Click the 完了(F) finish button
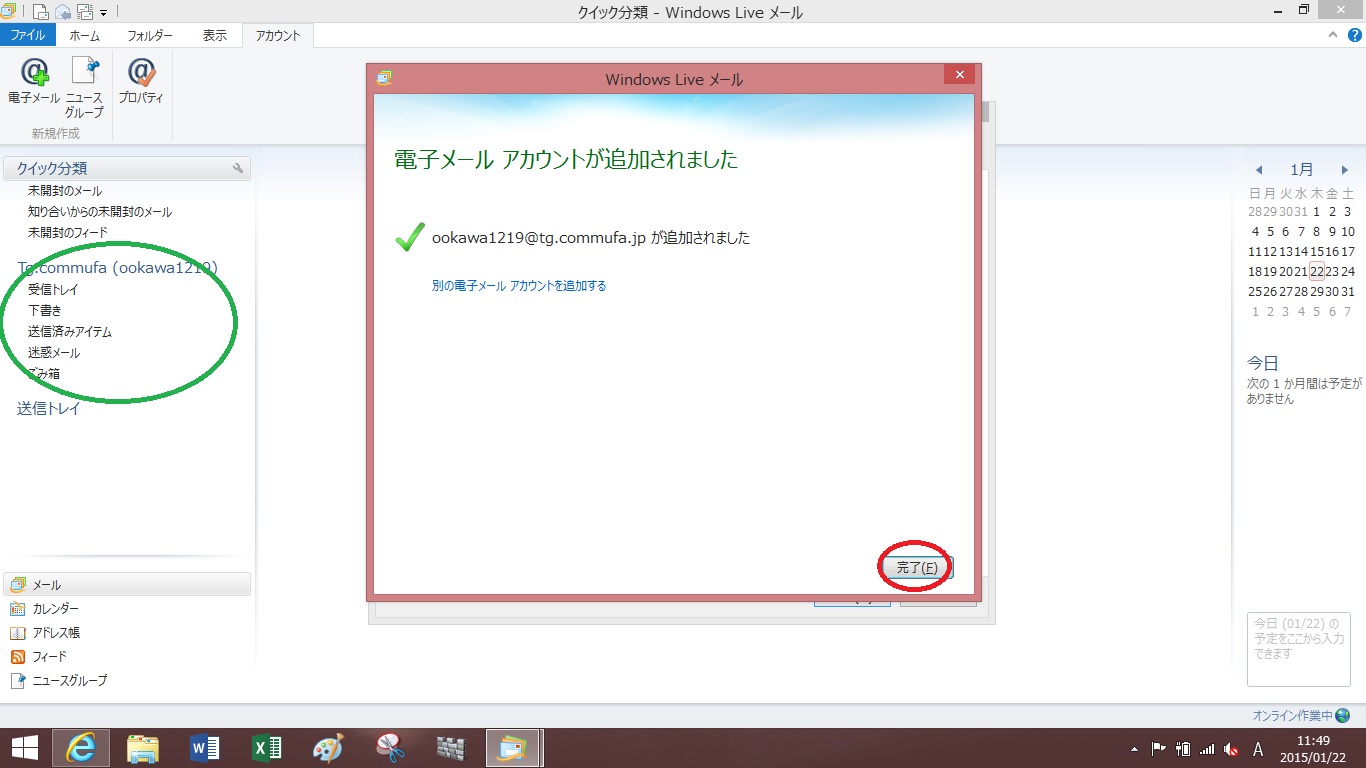Screen dimensions: 1366x768 916,567
